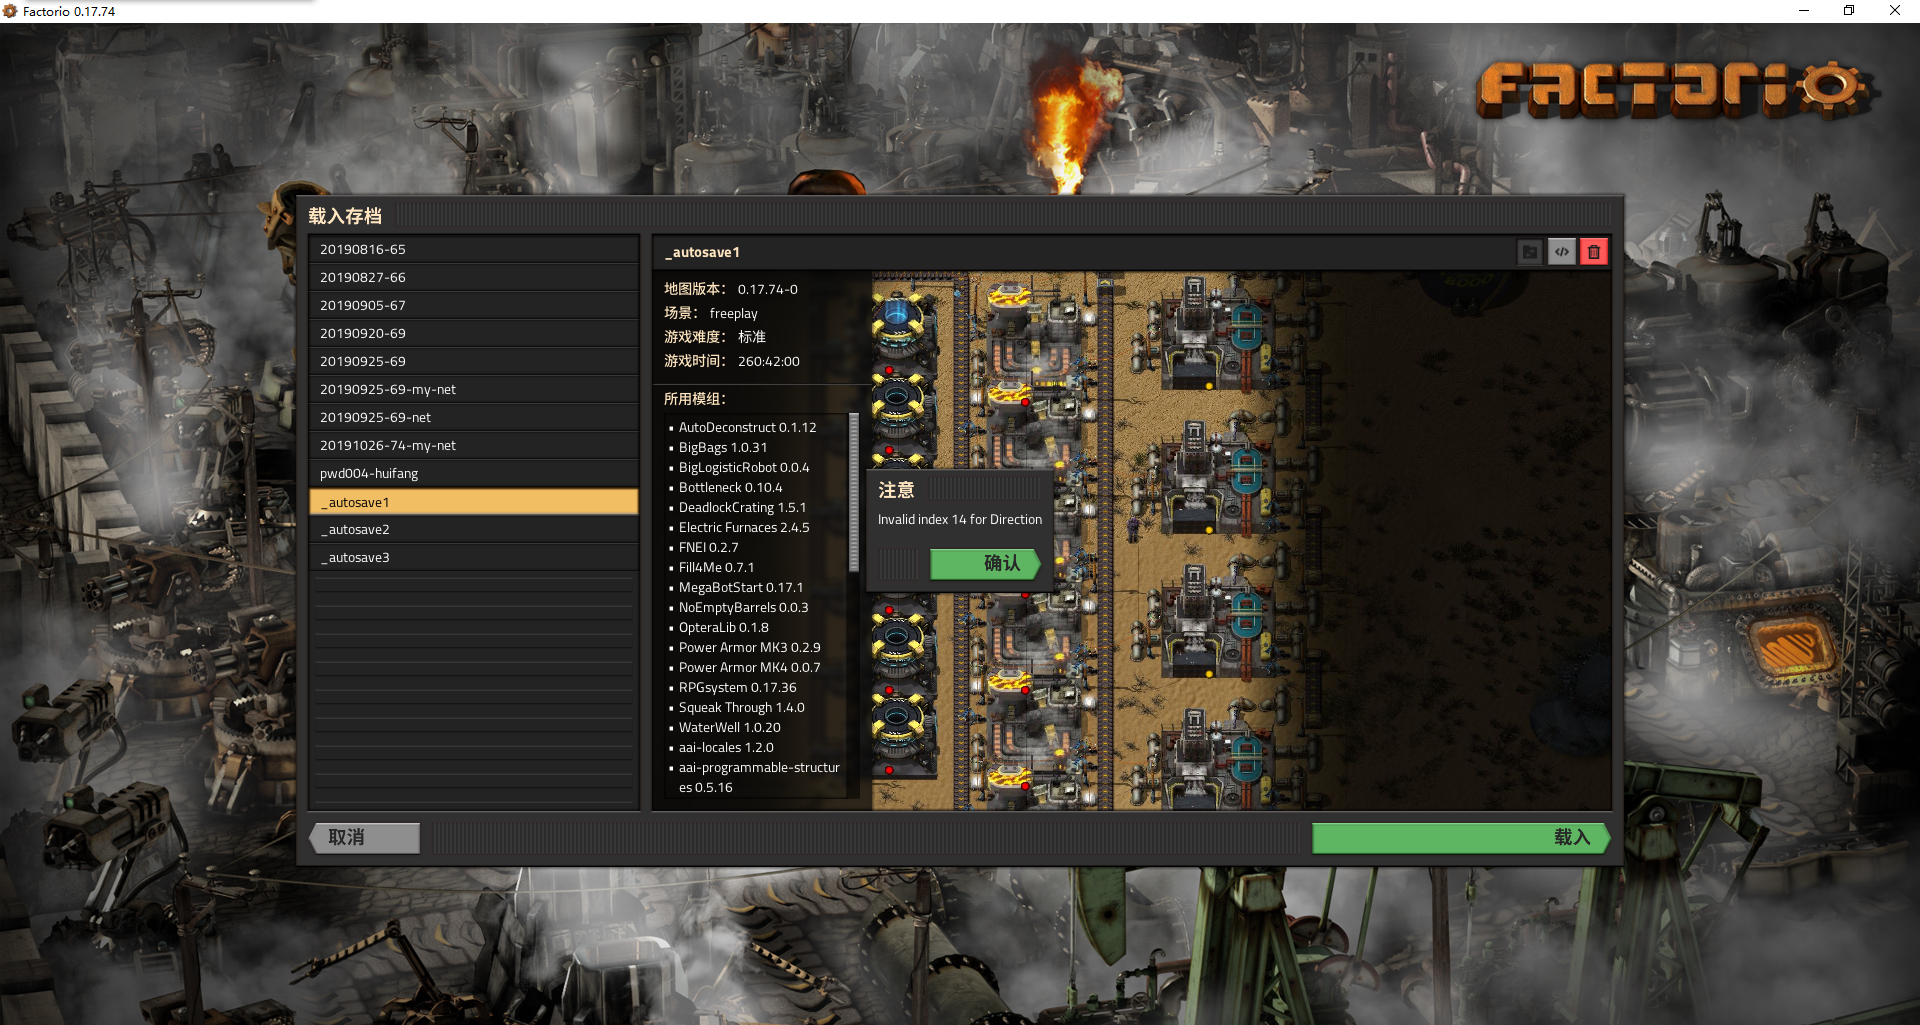Click the NoEmptyBarrels 0.0.3 mod entry
Image resolution: width=1920 pixels, height=1025 pixels.
click(743, 607)
